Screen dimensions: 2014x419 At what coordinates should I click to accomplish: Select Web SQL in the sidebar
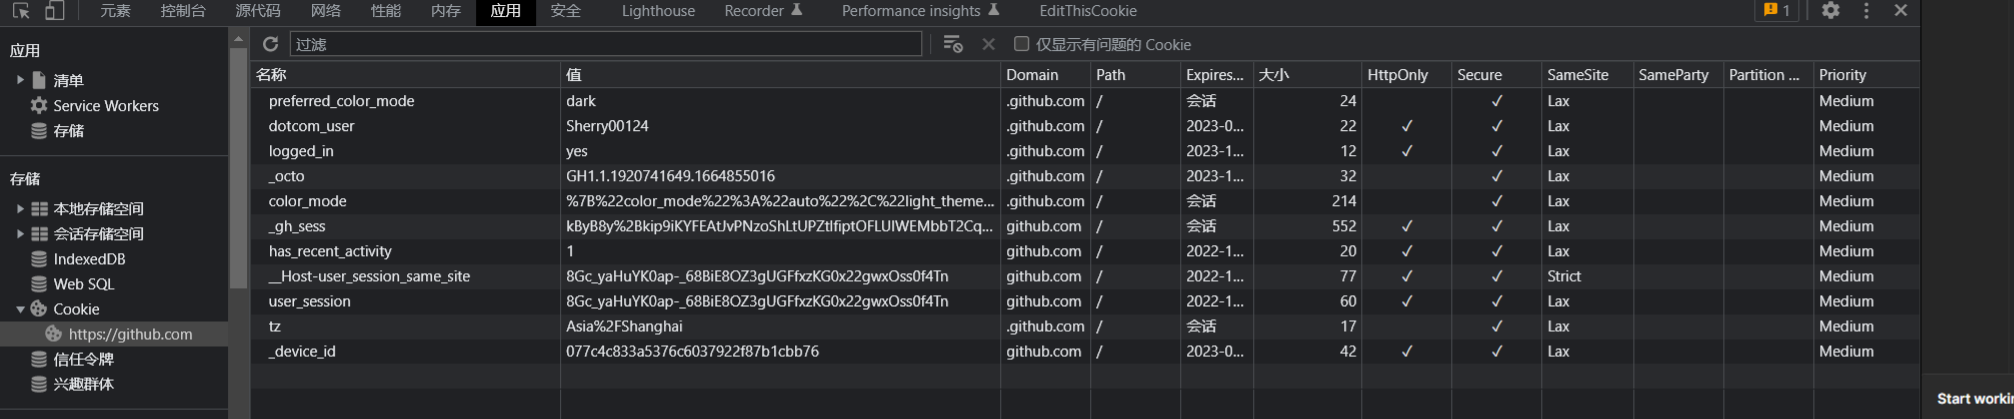pyautogui.click(x=84, y=283)
